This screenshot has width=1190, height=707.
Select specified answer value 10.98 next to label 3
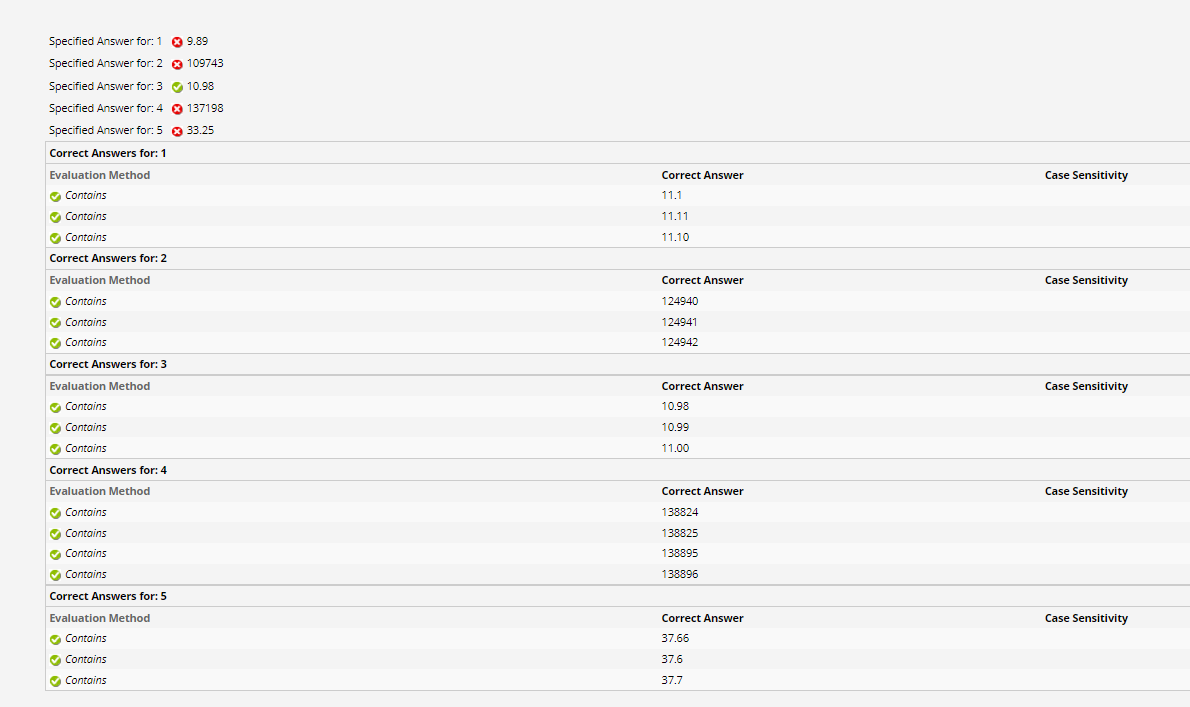pyautogui.click(x=200, y=86)
